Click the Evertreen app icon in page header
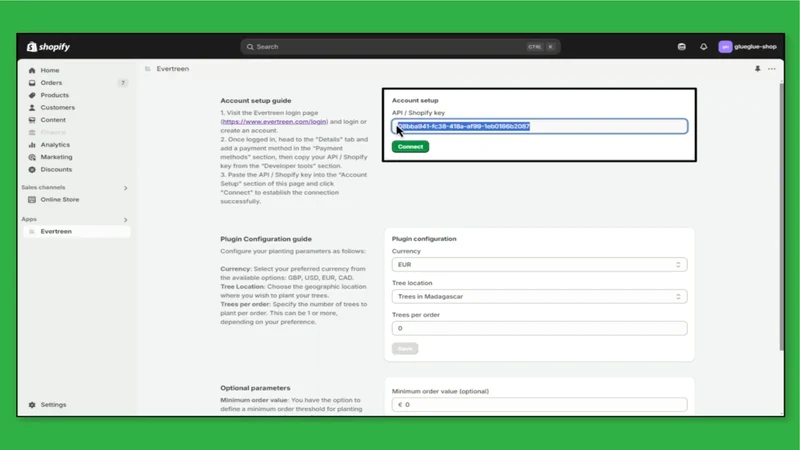800x450 pixels. click(147, 69)
